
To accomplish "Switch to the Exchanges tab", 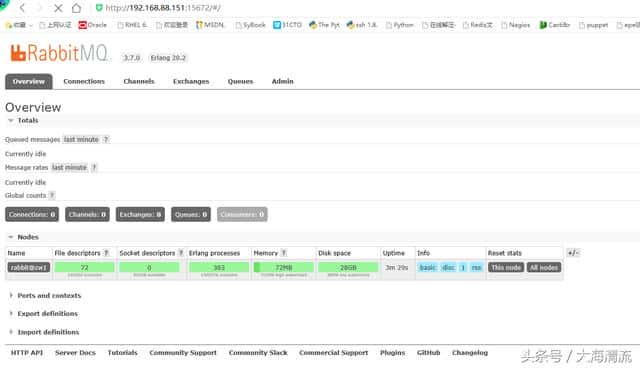I will pos(191,81).
